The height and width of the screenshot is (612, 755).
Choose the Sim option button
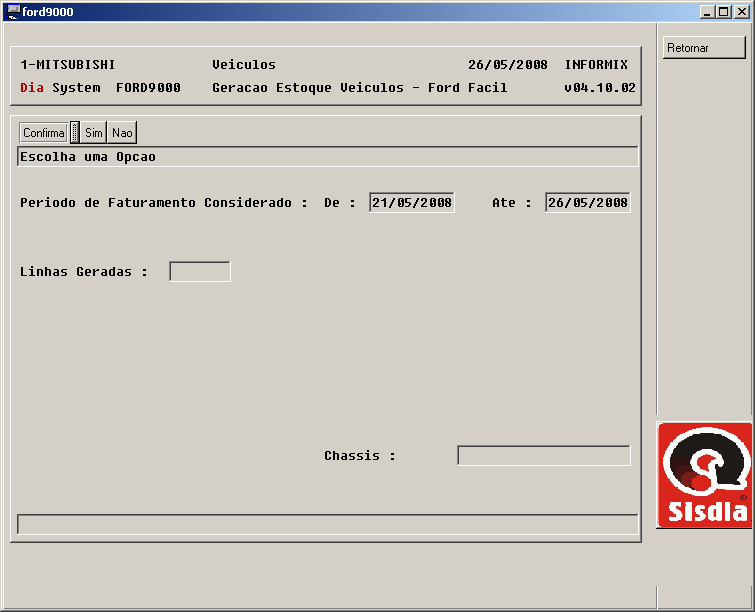[x=93, y=132]
